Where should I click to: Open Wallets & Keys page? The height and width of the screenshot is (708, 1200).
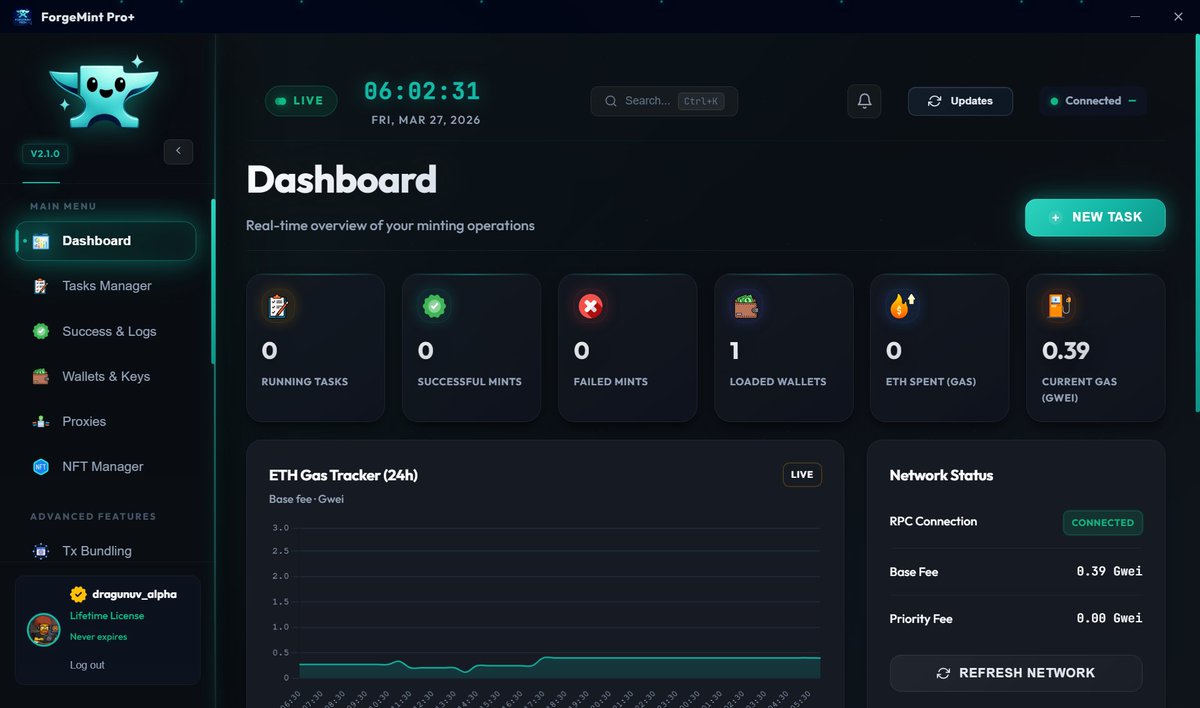pyautogui.click(x=106, y=376)
